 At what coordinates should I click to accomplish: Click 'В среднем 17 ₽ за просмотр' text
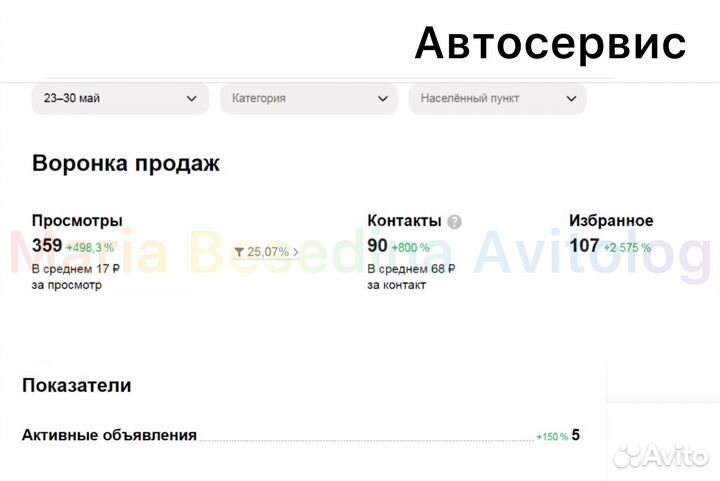click(76, 277)
